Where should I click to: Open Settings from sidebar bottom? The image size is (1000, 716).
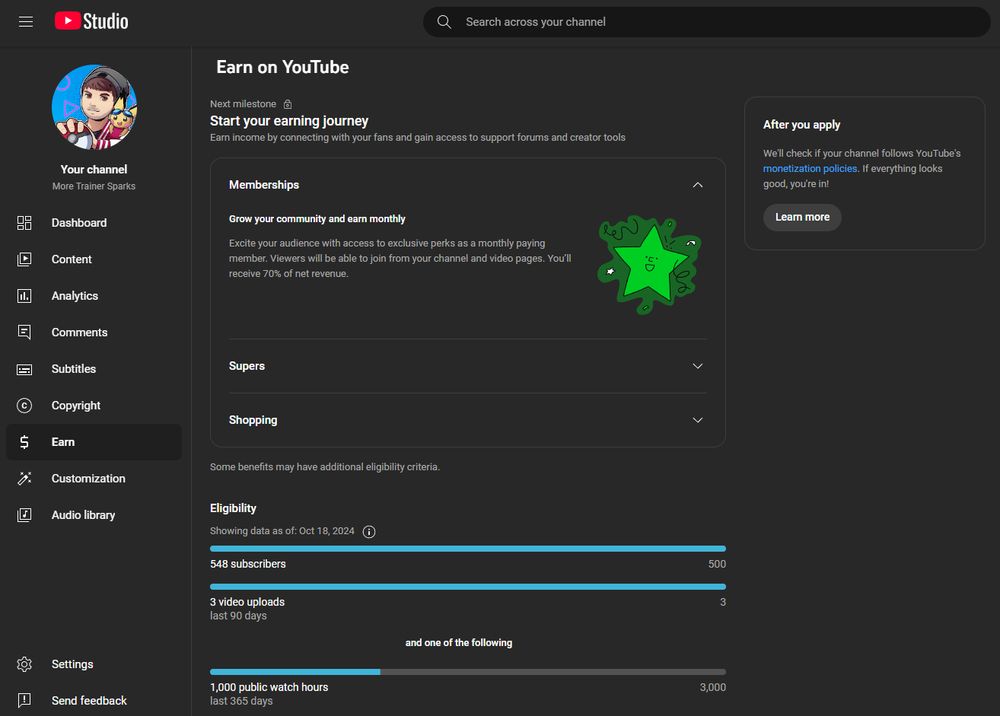click(94, 664)
